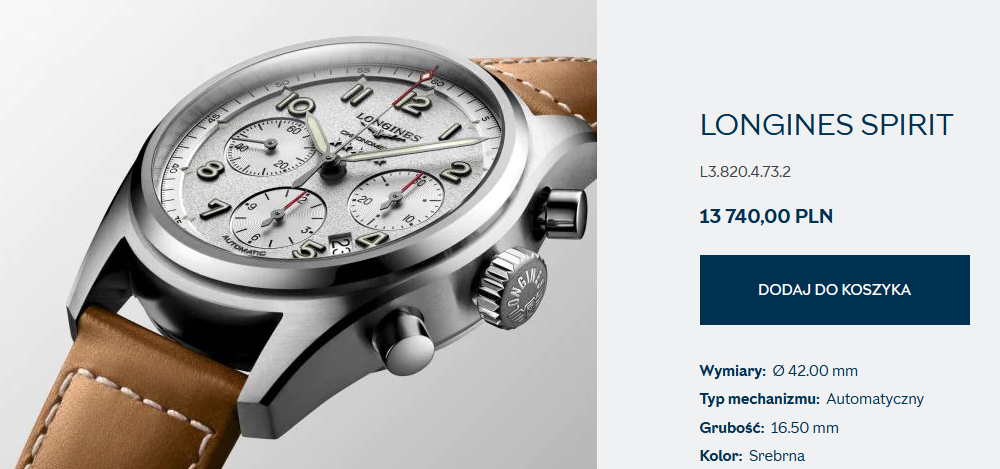Click the Grubość 16.50 mm specification
Viewport: 1000px width, 469px height.
(769, 428)
